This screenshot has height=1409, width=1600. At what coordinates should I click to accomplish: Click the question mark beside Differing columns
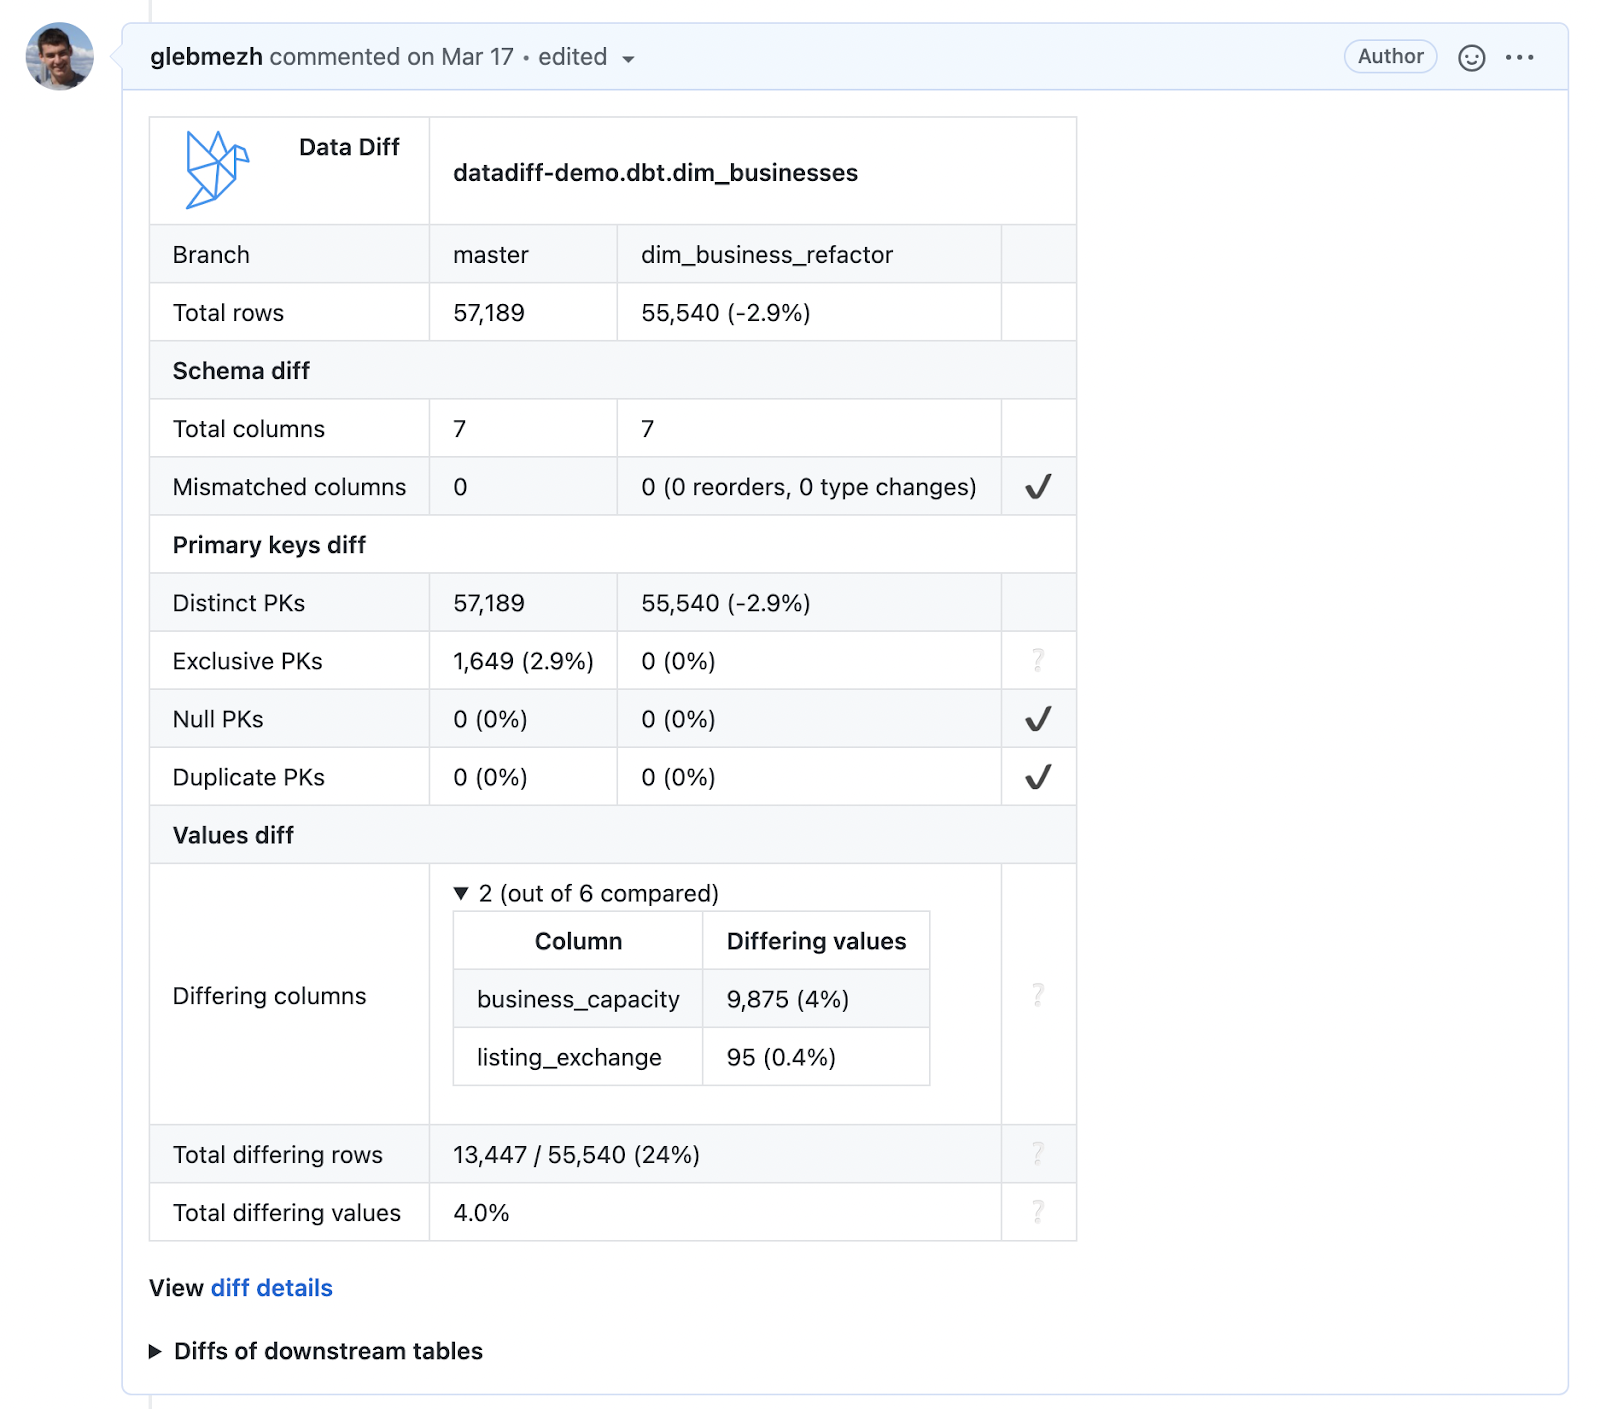pos(1037,995)
